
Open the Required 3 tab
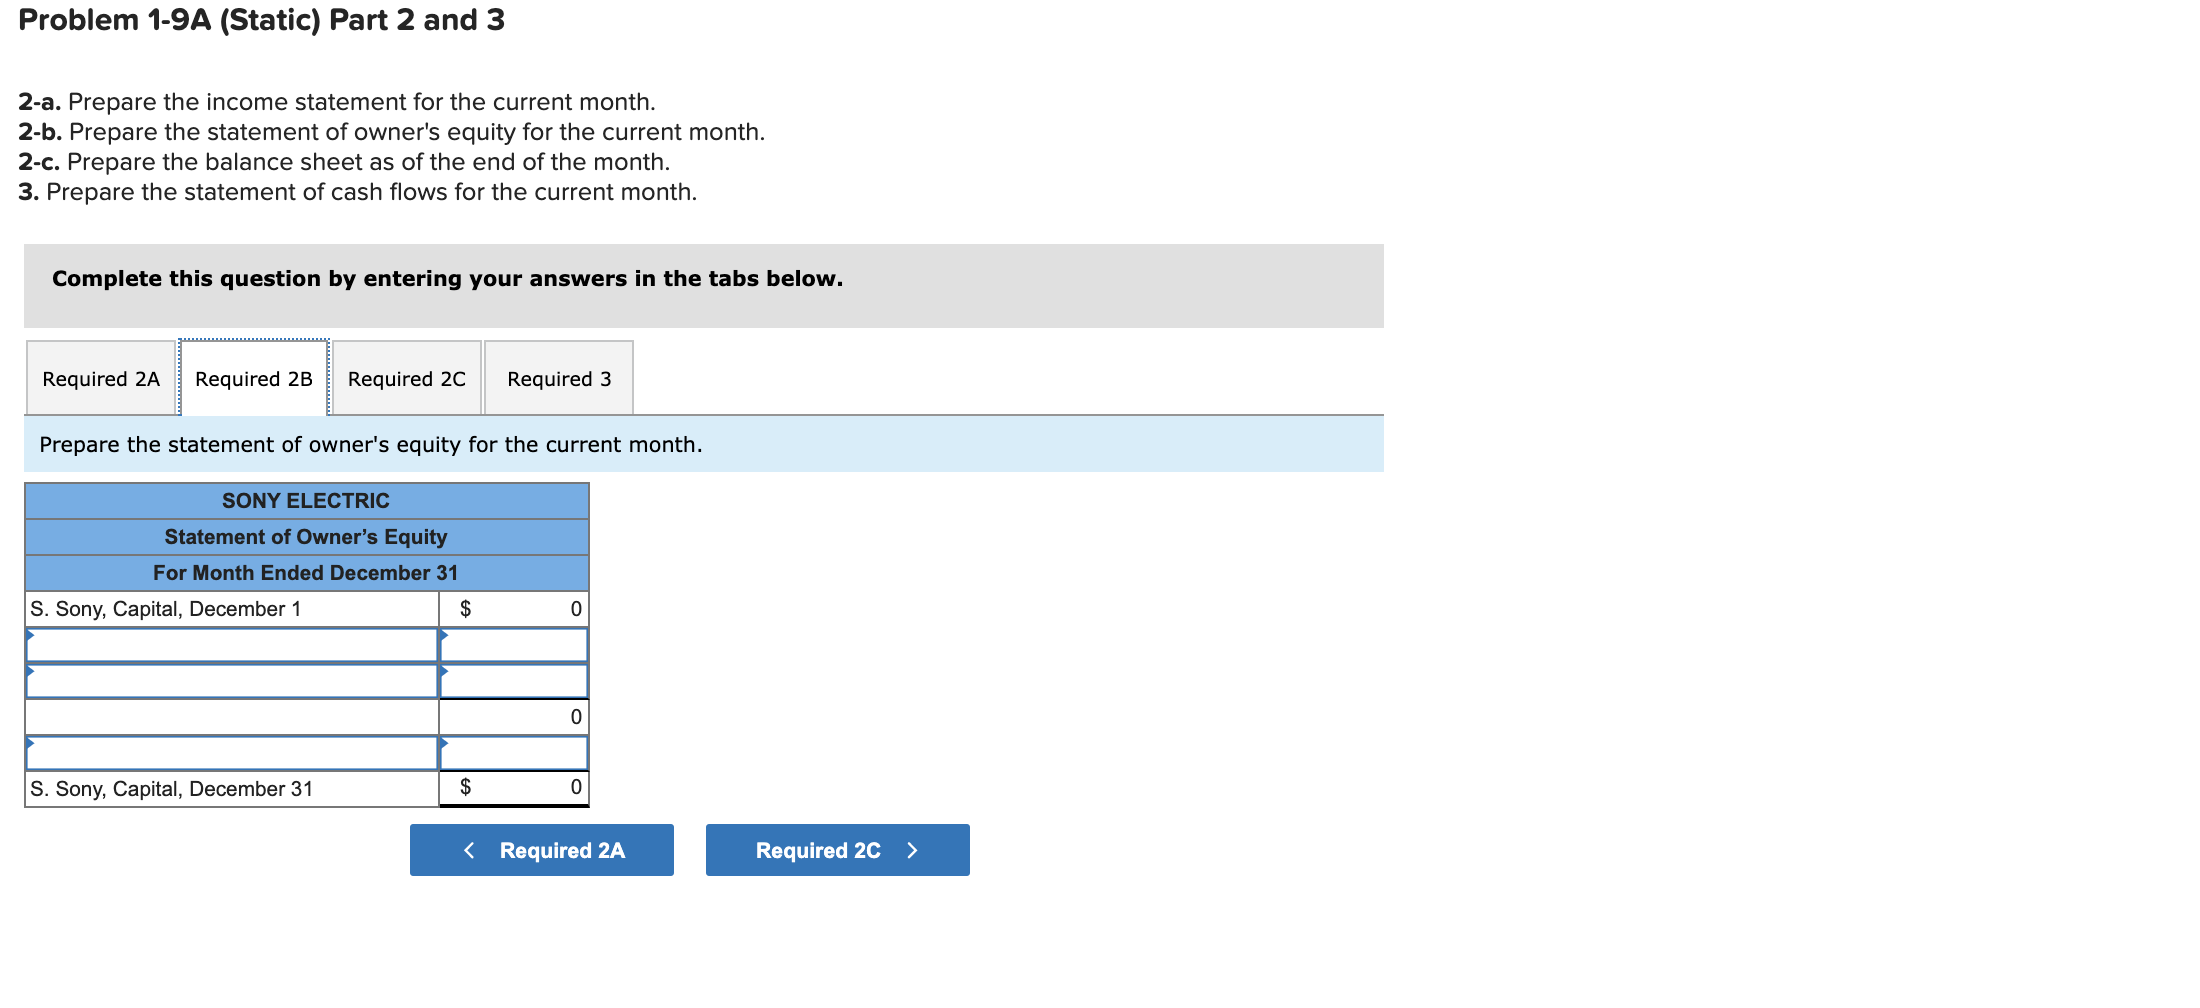(557, 378)
